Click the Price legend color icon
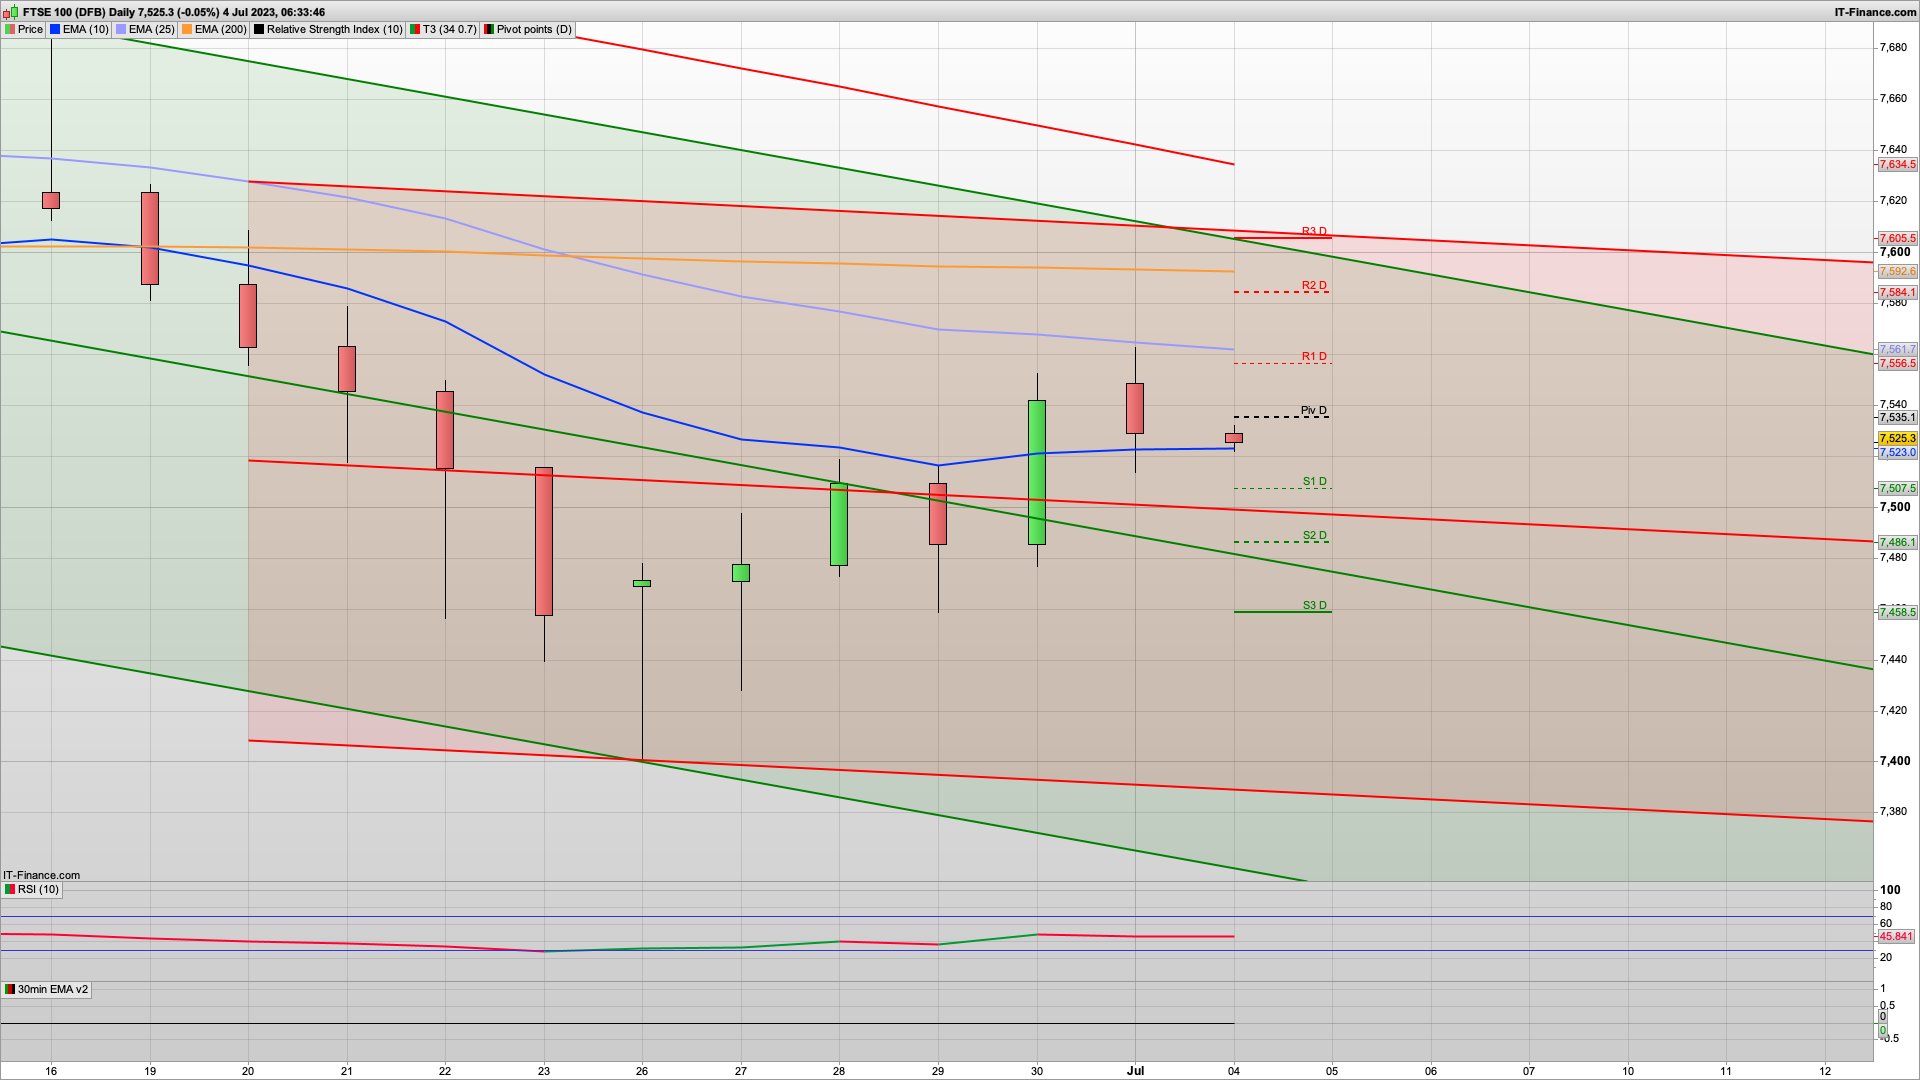 click(x=10, y=29)
